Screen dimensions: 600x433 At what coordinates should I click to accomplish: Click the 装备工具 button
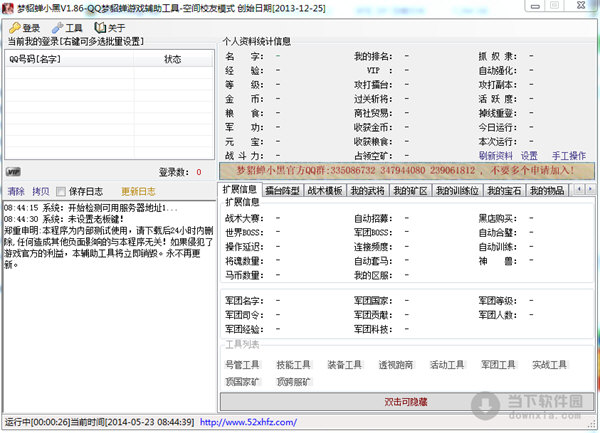344,365
